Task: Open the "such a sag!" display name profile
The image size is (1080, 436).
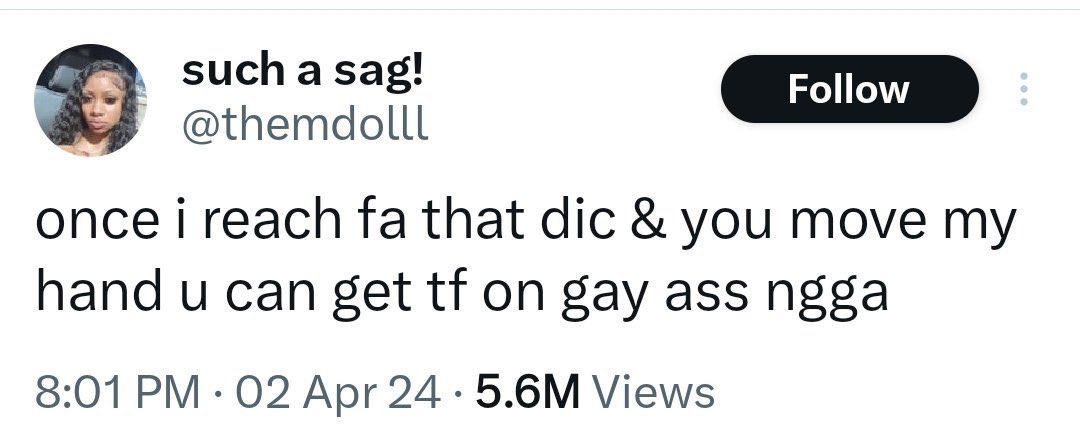Action: point(302,73)
